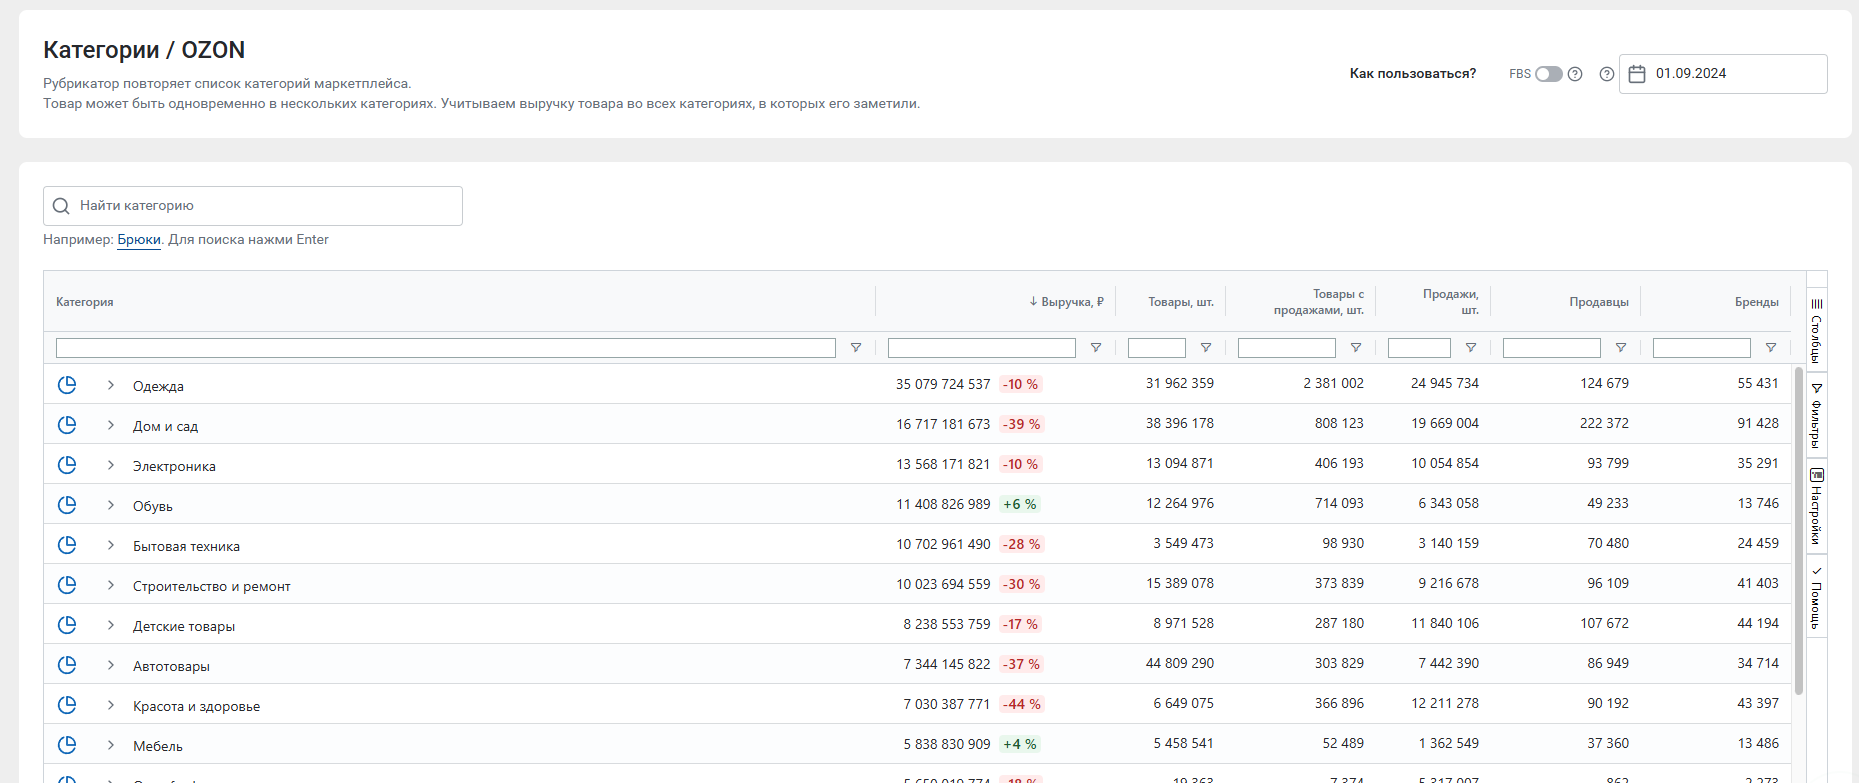This screenshot has height=783, width=1859.
Task: Expand the Одежда category
Action: pyautogui.click(x=111, y=385)
